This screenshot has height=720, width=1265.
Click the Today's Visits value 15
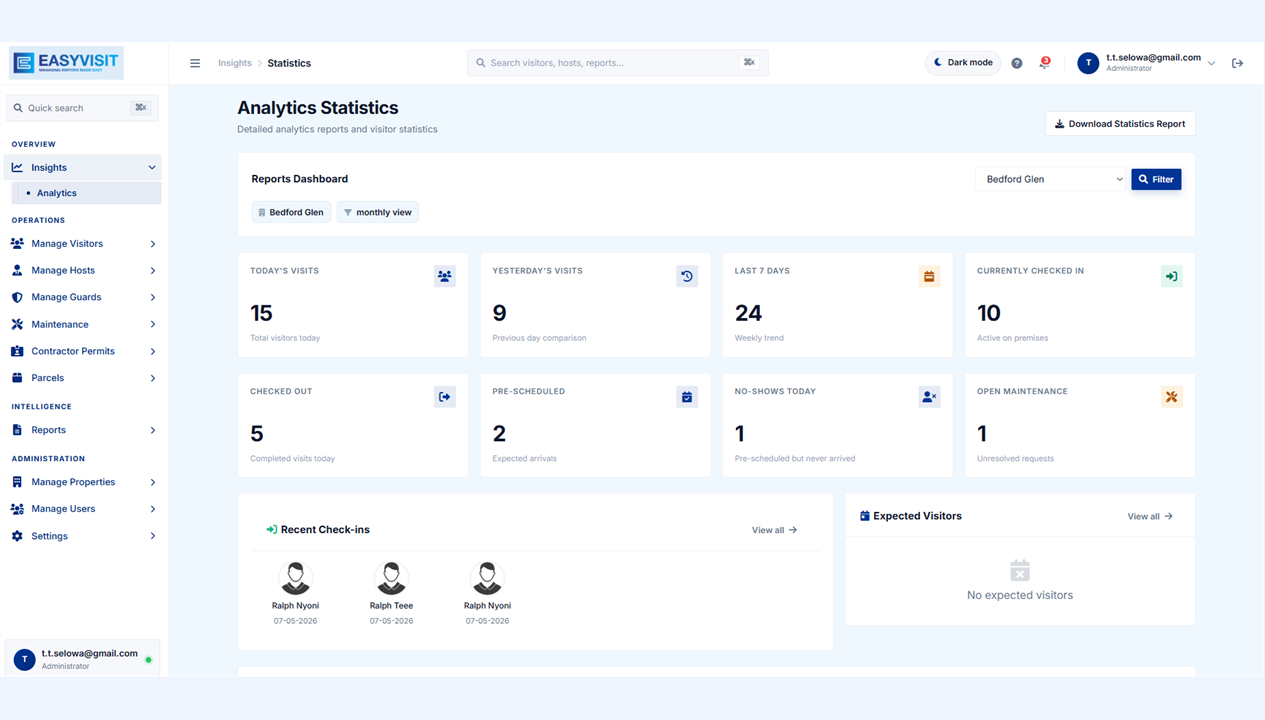261,313
